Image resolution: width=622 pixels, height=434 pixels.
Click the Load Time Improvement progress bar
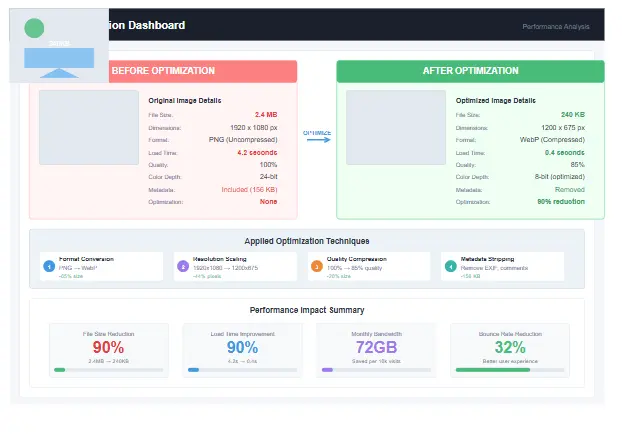click(241, 369)
